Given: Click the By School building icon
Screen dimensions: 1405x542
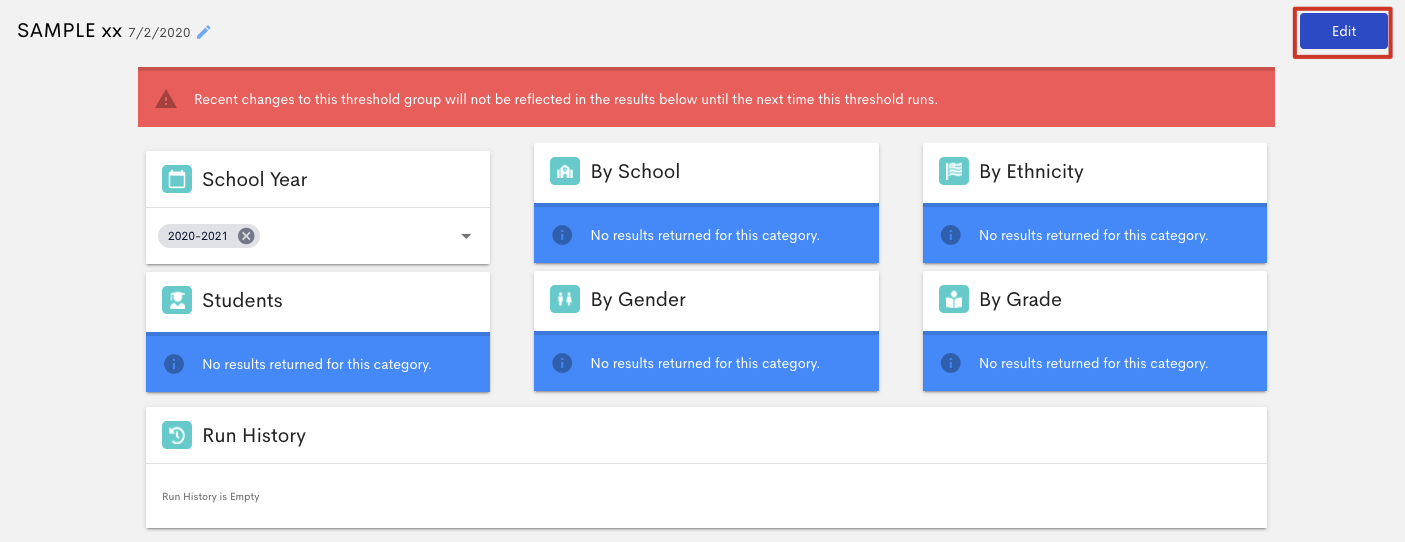Looking at the screenshot, I should point(565,171).
